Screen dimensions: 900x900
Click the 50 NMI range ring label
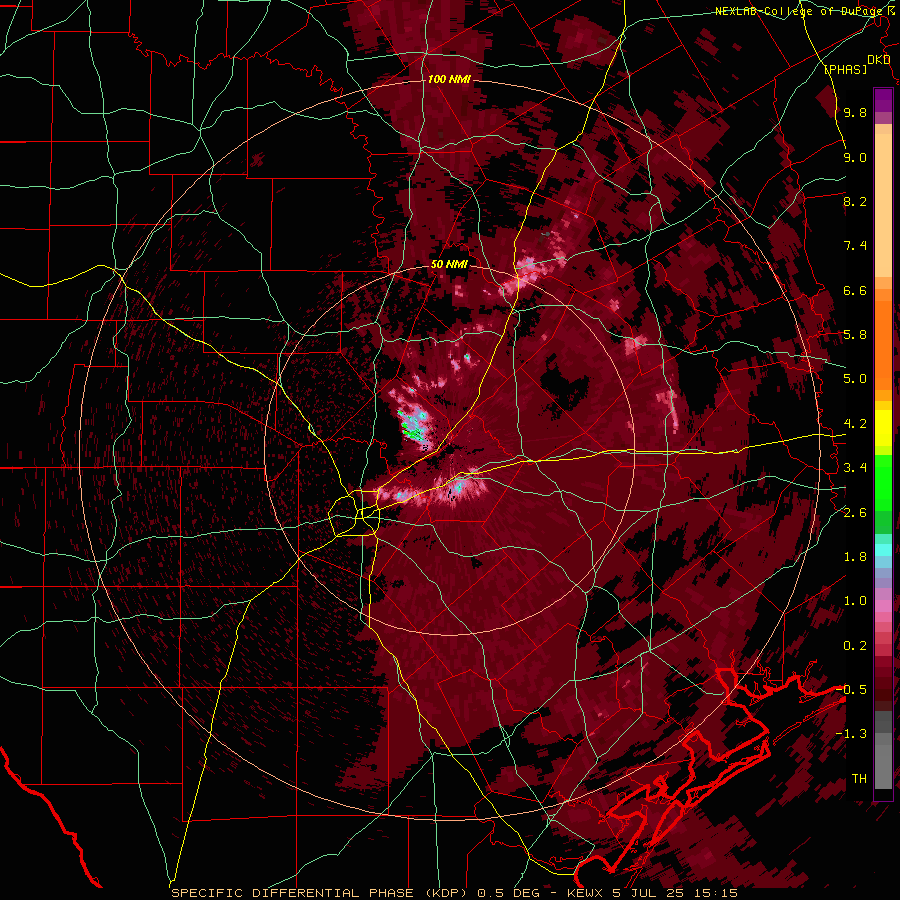coord(449,264)
